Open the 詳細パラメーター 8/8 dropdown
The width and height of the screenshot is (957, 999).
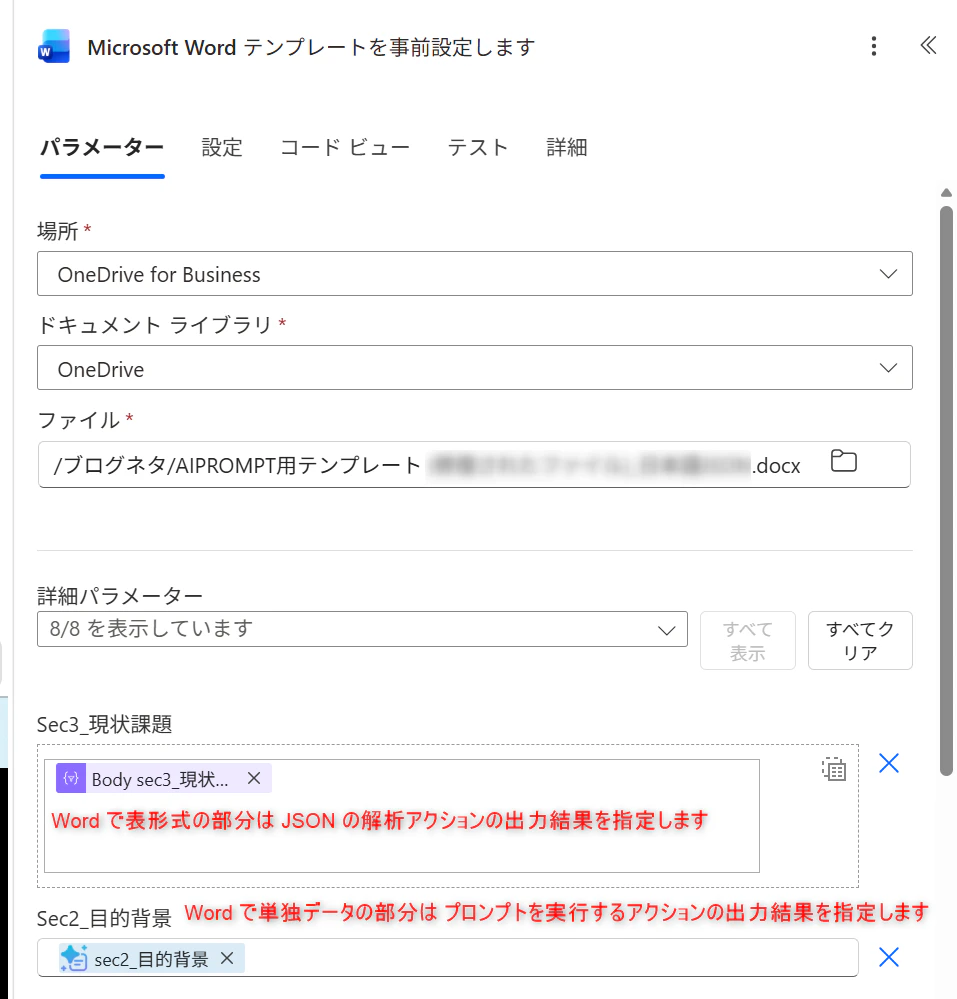[x=362, y=629]
